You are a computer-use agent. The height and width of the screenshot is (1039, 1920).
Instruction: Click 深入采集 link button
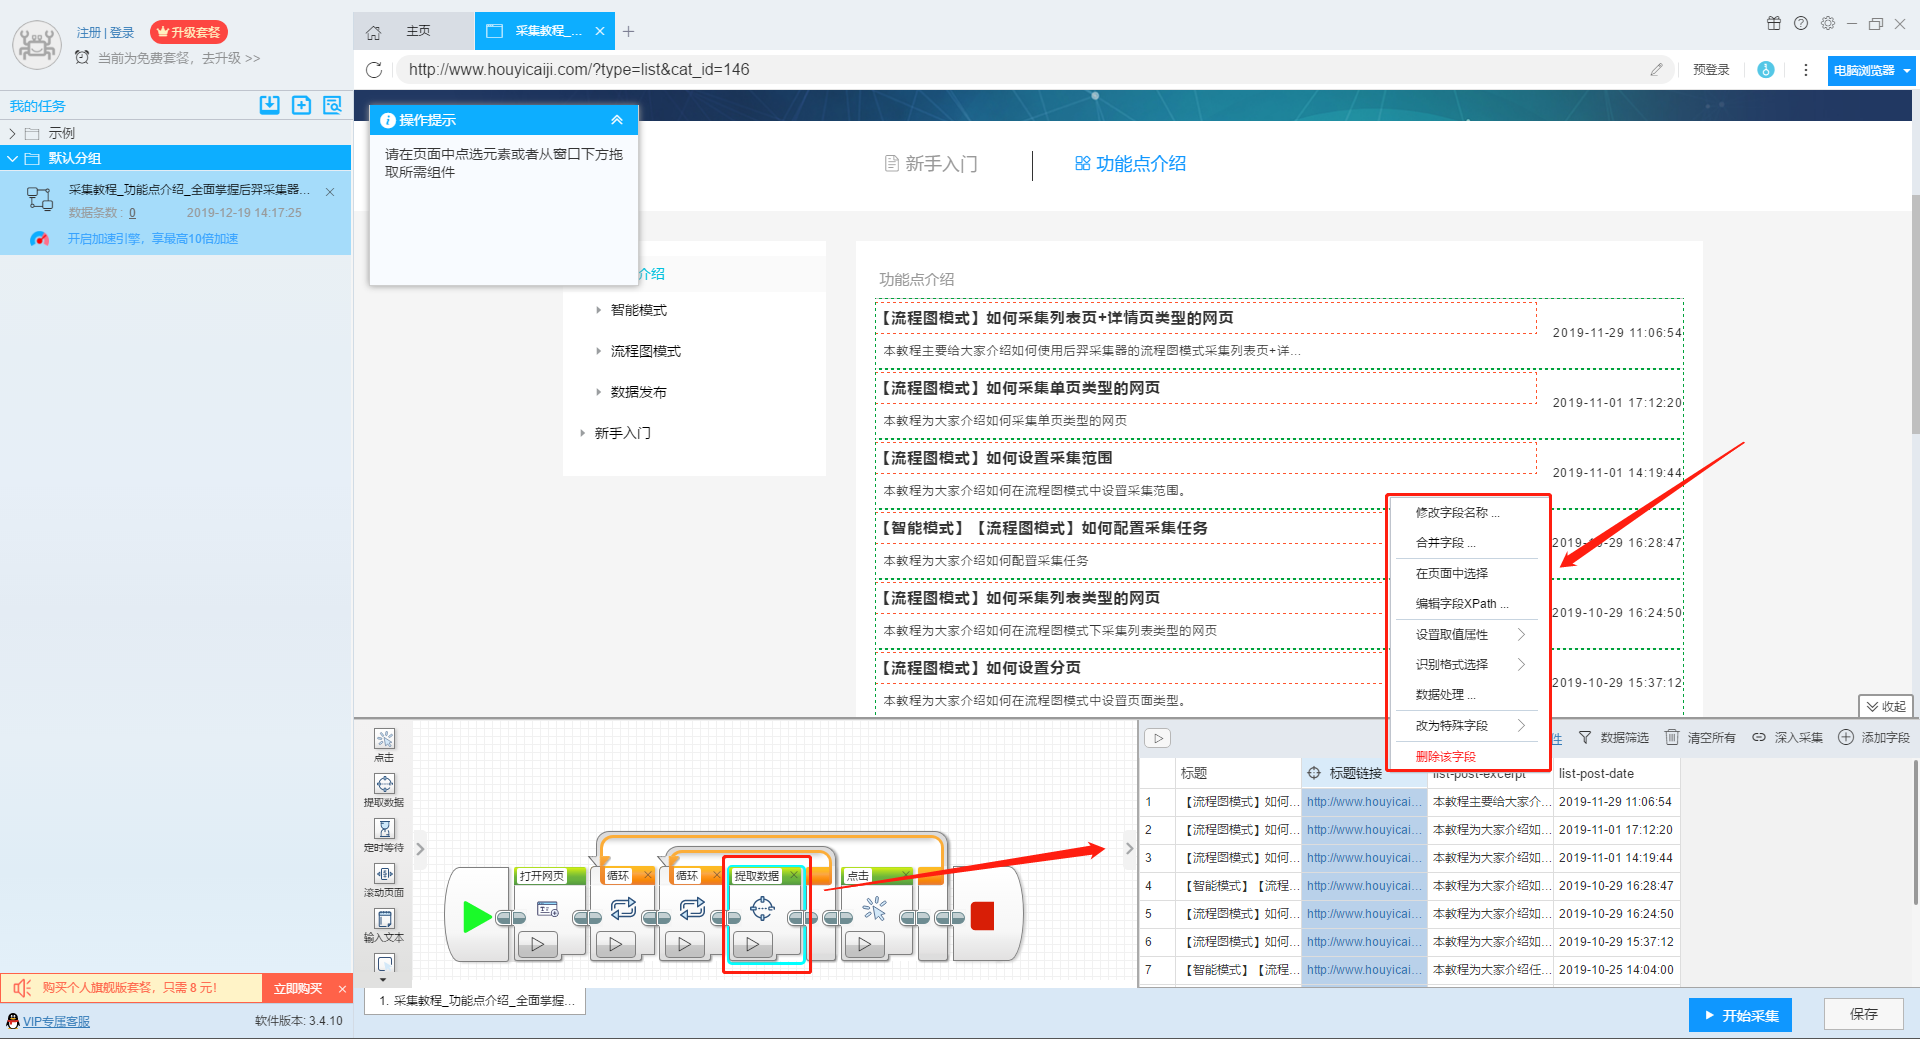[1787, 737]
